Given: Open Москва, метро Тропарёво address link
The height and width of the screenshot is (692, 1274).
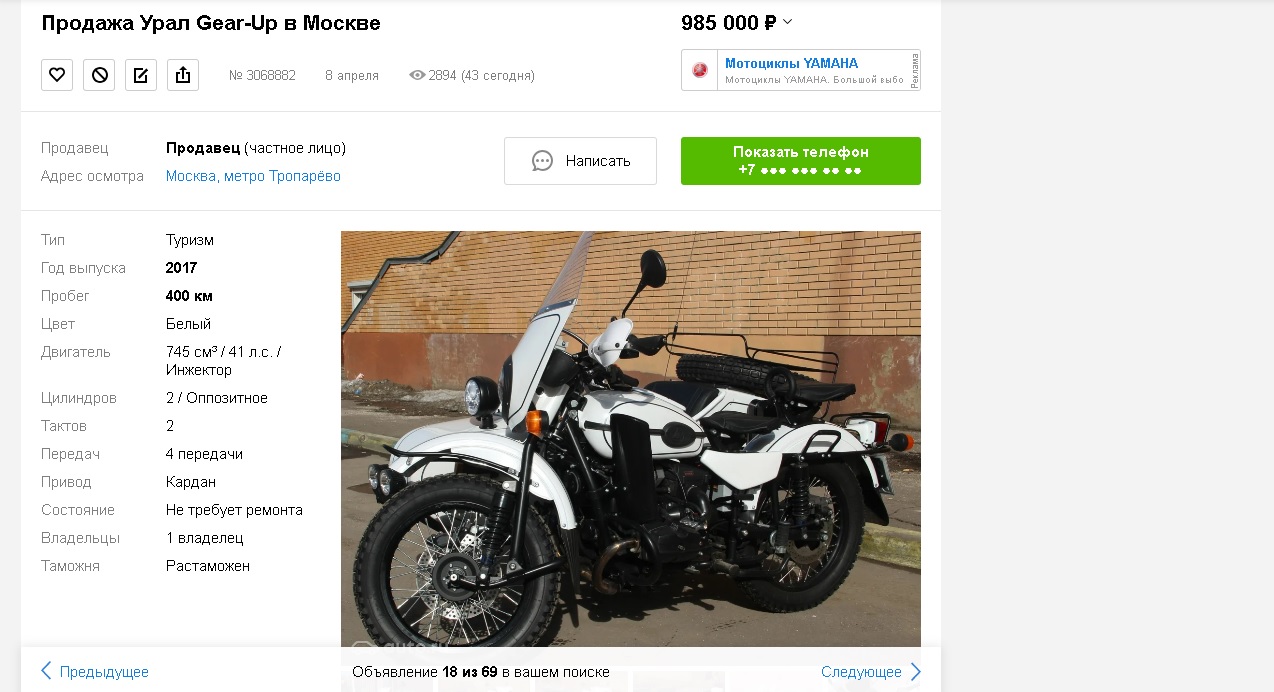Looking at the screenshot, I should (x=253, y=176).
